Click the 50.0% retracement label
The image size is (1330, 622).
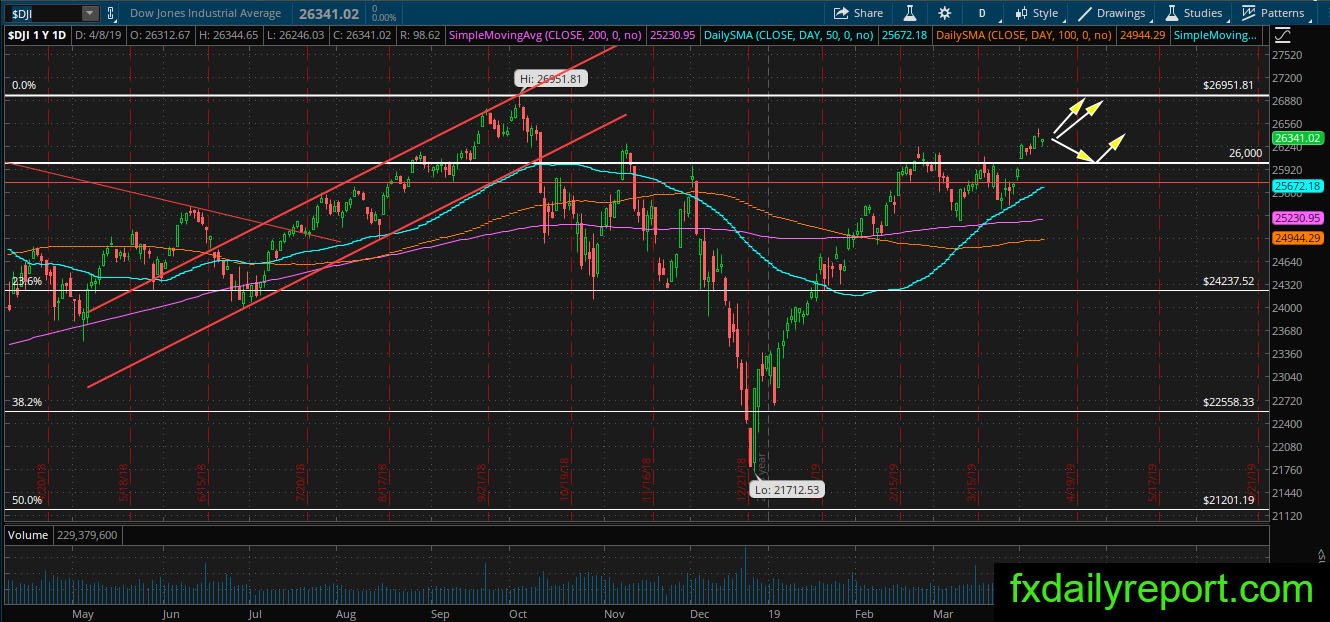pos(26,500)
